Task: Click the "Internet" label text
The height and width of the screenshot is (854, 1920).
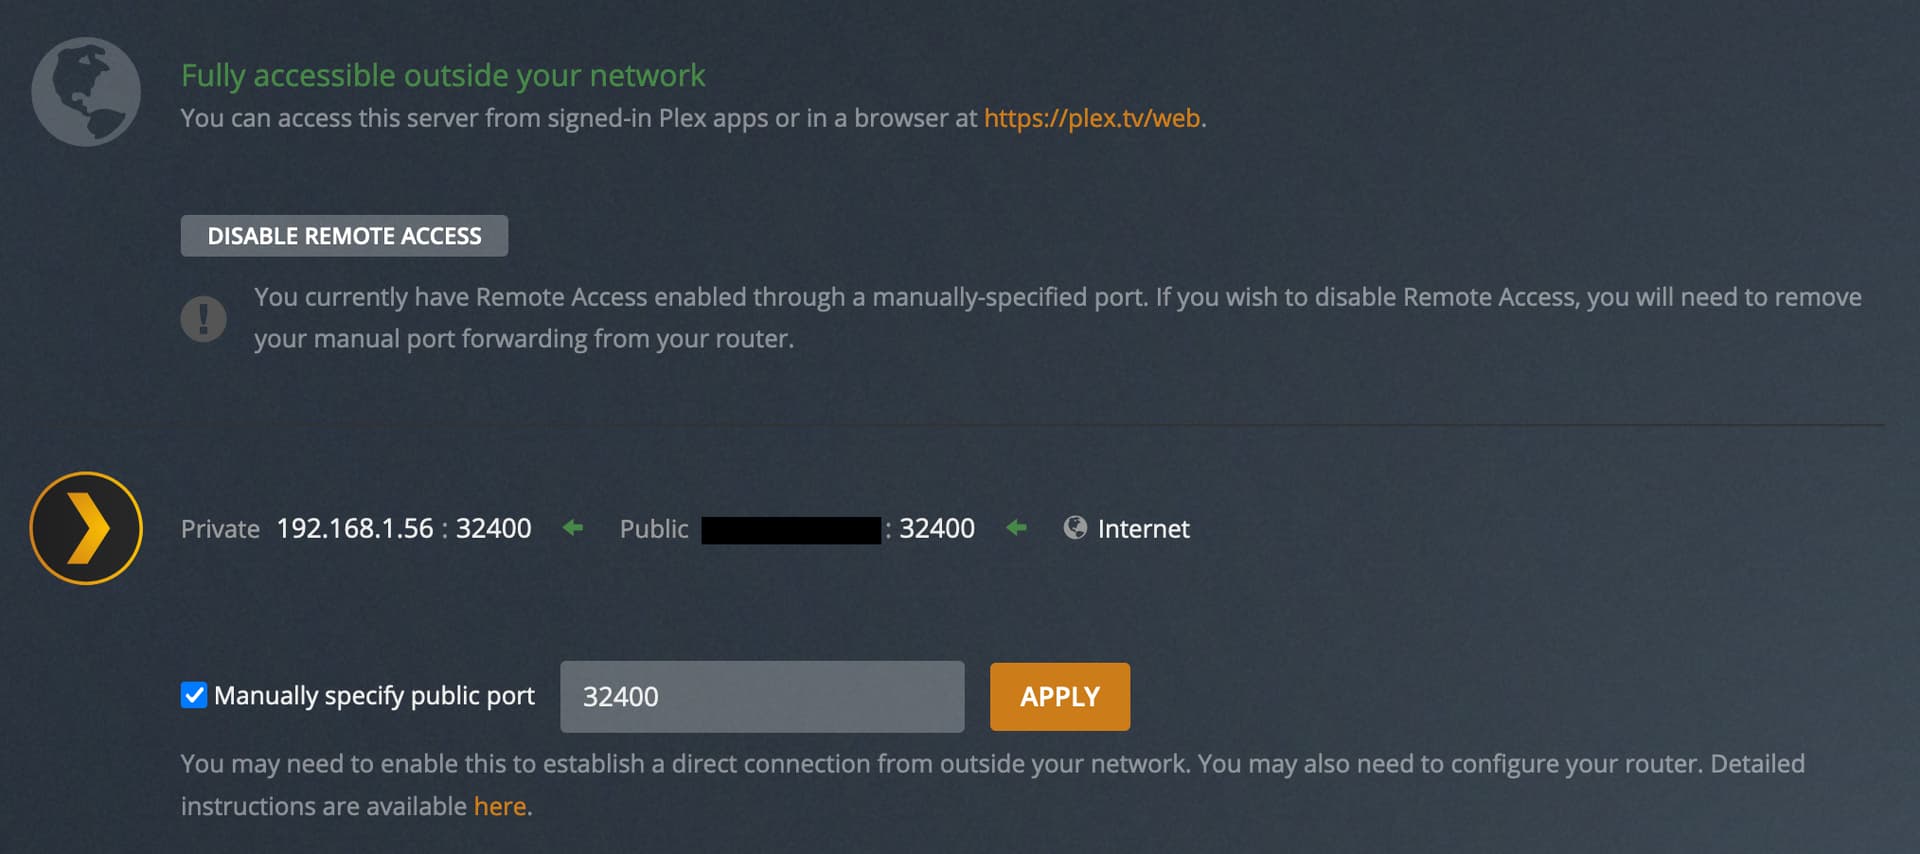Action: (x=1143, y=529)
